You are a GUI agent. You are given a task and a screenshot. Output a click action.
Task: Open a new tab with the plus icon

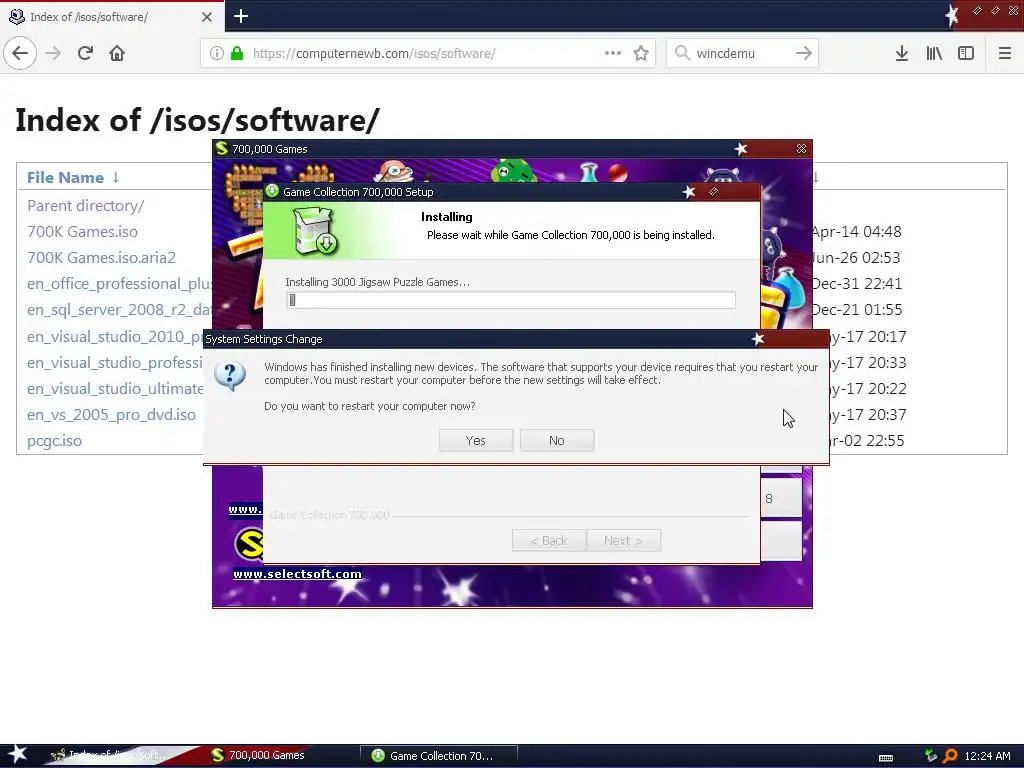click(x=241, y=16)
